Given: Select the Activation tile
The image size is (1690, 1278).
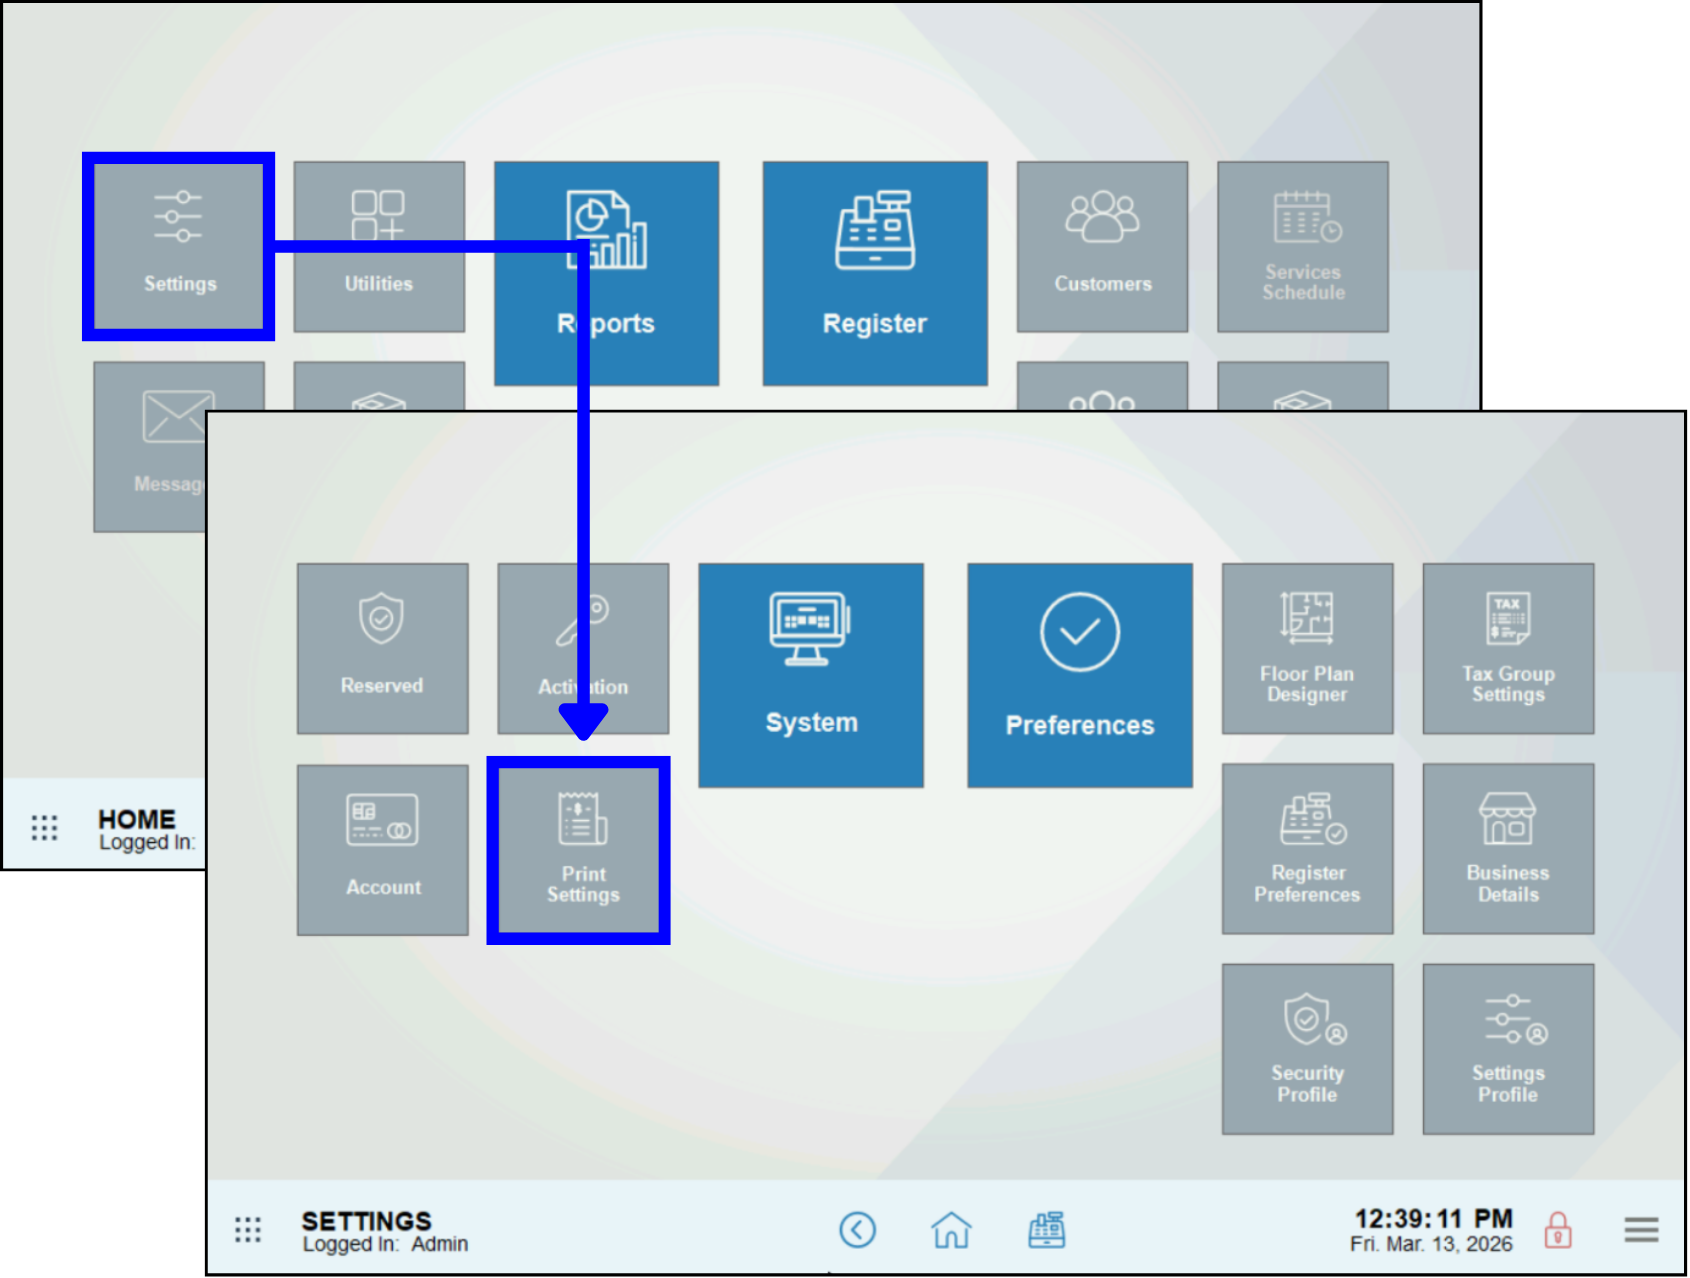Looking at the screenshot, I should coord(583,648).
